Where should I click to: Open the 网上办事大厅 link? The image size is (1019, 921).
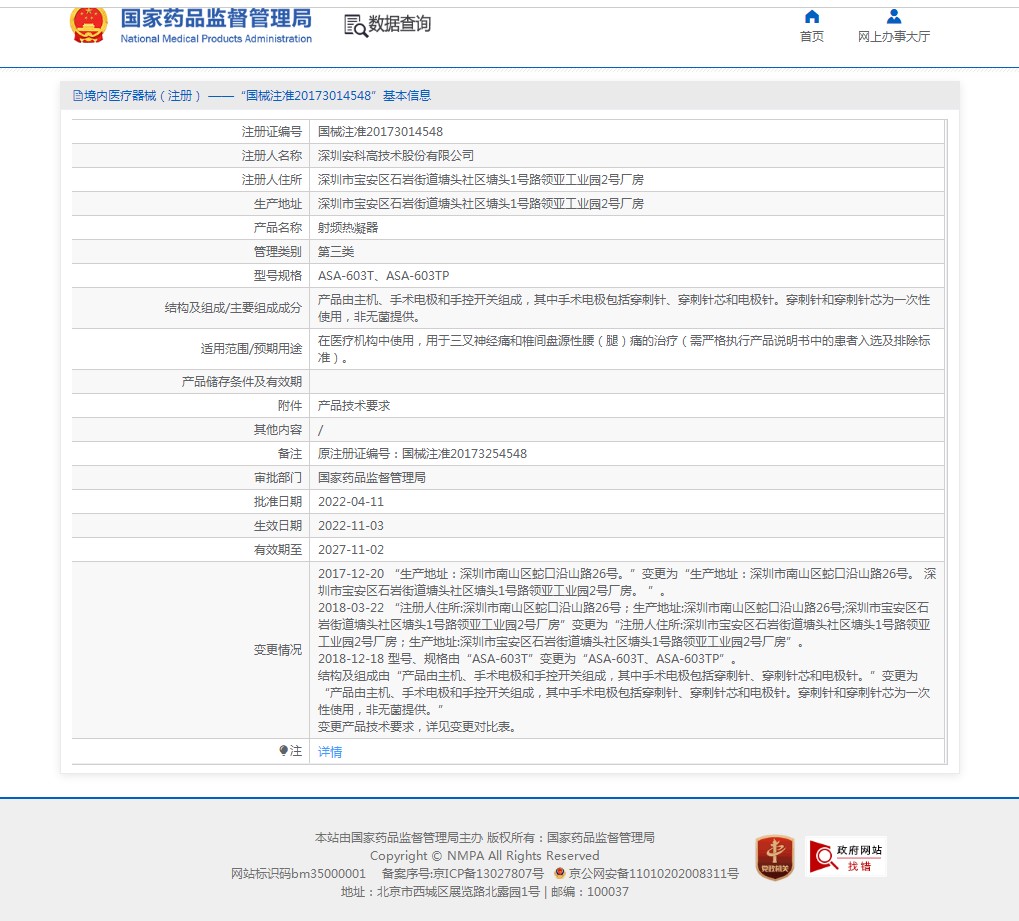894,36
